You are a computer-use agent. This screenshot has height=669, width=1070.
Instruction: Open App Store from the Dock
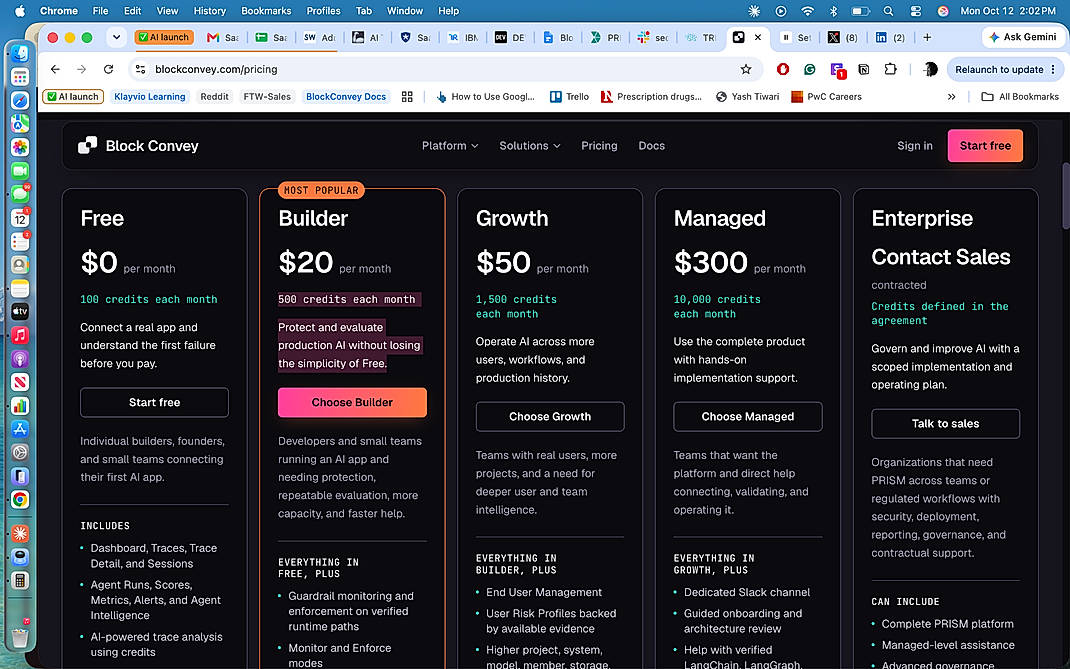(20, 429)
